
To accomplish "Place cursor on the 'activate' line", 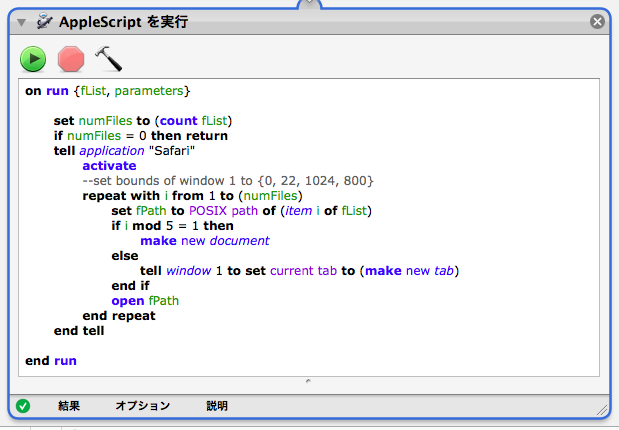I will 109,166.
